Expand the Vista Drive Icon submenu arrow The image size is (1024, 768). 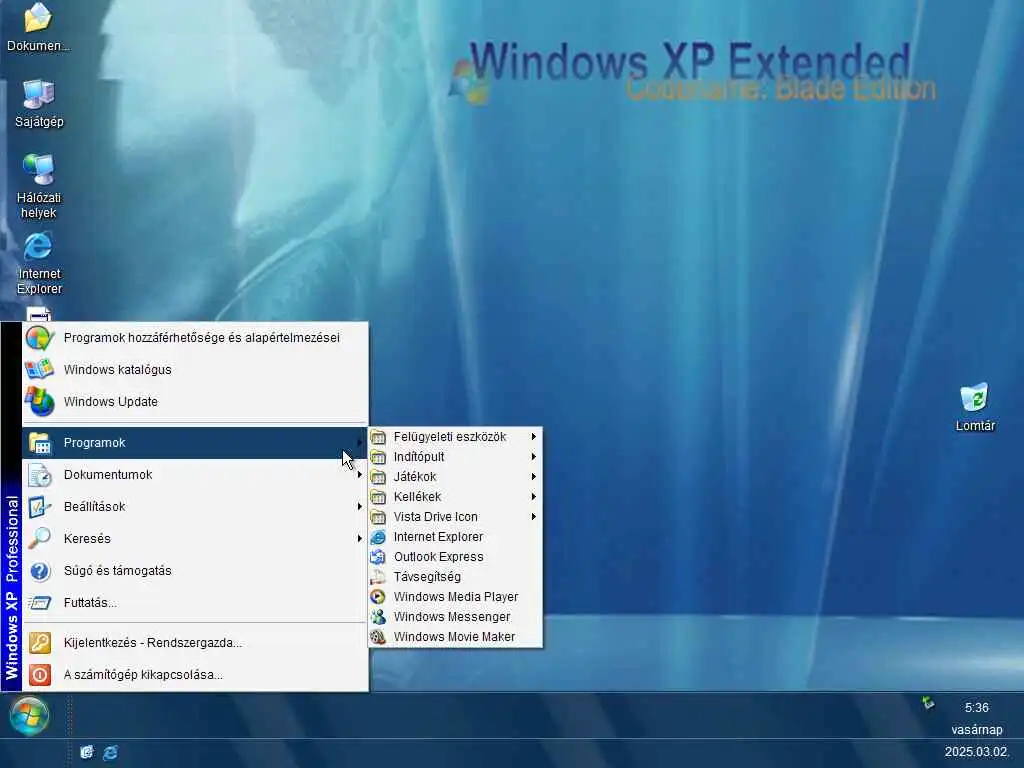pyautogui.click(x=534, y=517)
